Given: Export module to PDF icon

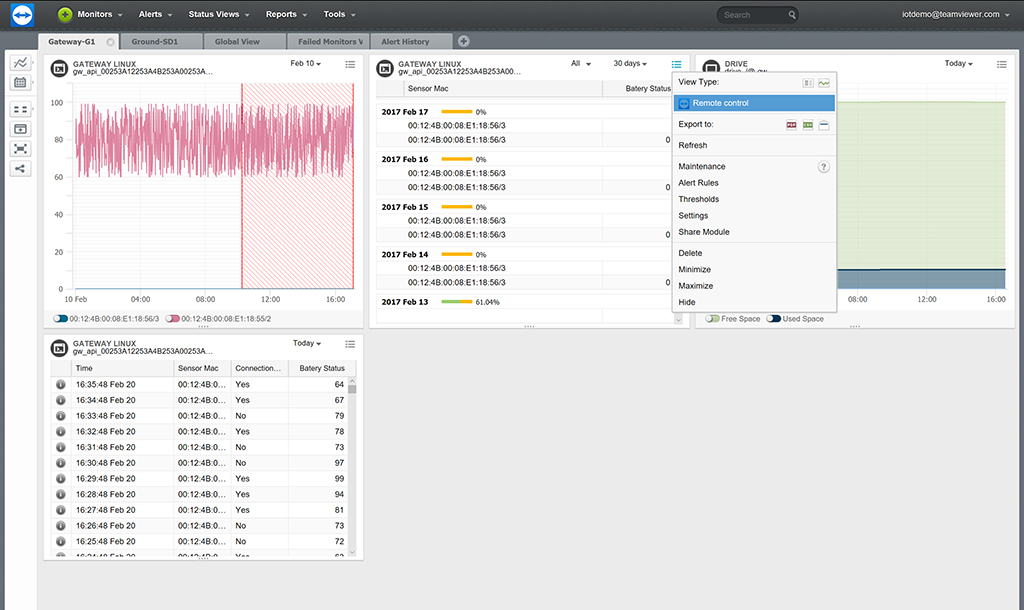Looking at the screenshot, I should point(791,125).
